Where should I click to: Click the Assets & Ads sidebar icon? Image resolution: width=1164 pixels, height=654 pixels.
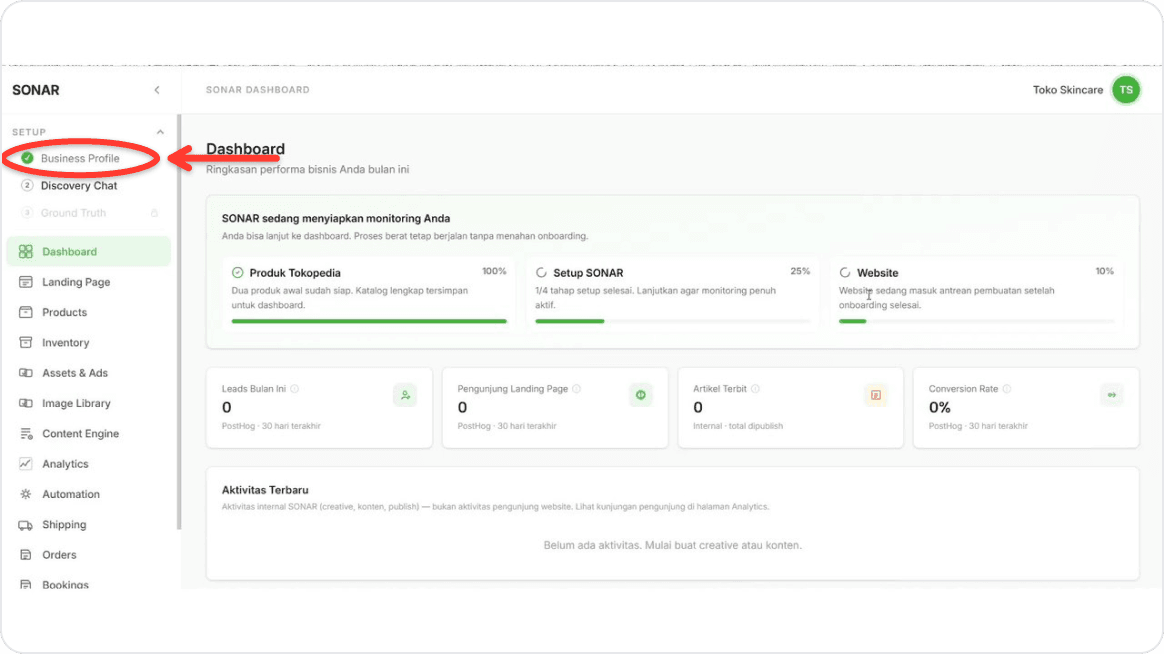click(25, 373)
